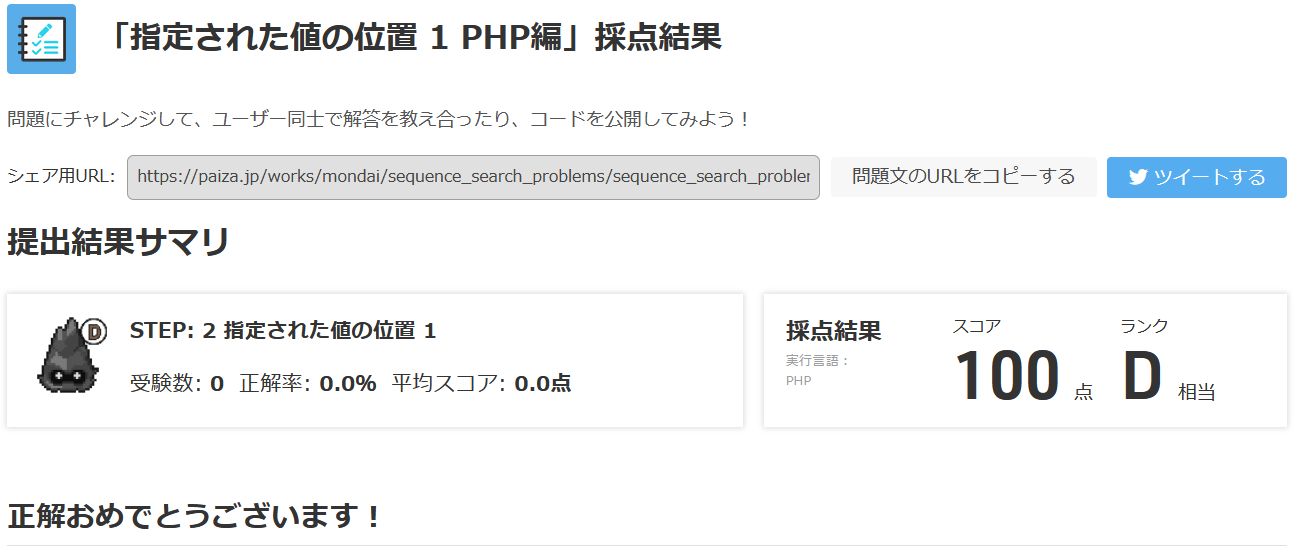The width and height of the screenshot is (1301, 559).
Task: Click the シェア用URL label
Action: 61,177
